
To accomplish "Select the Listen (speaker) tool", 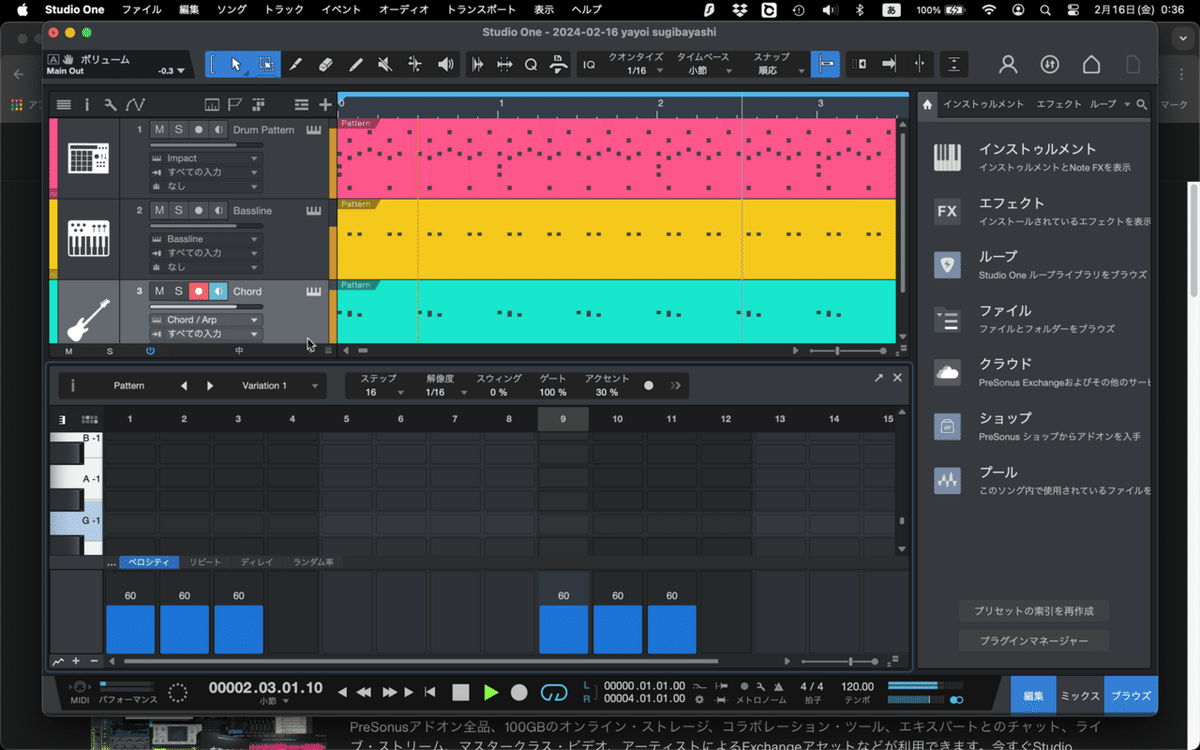I will click(445, 64).
